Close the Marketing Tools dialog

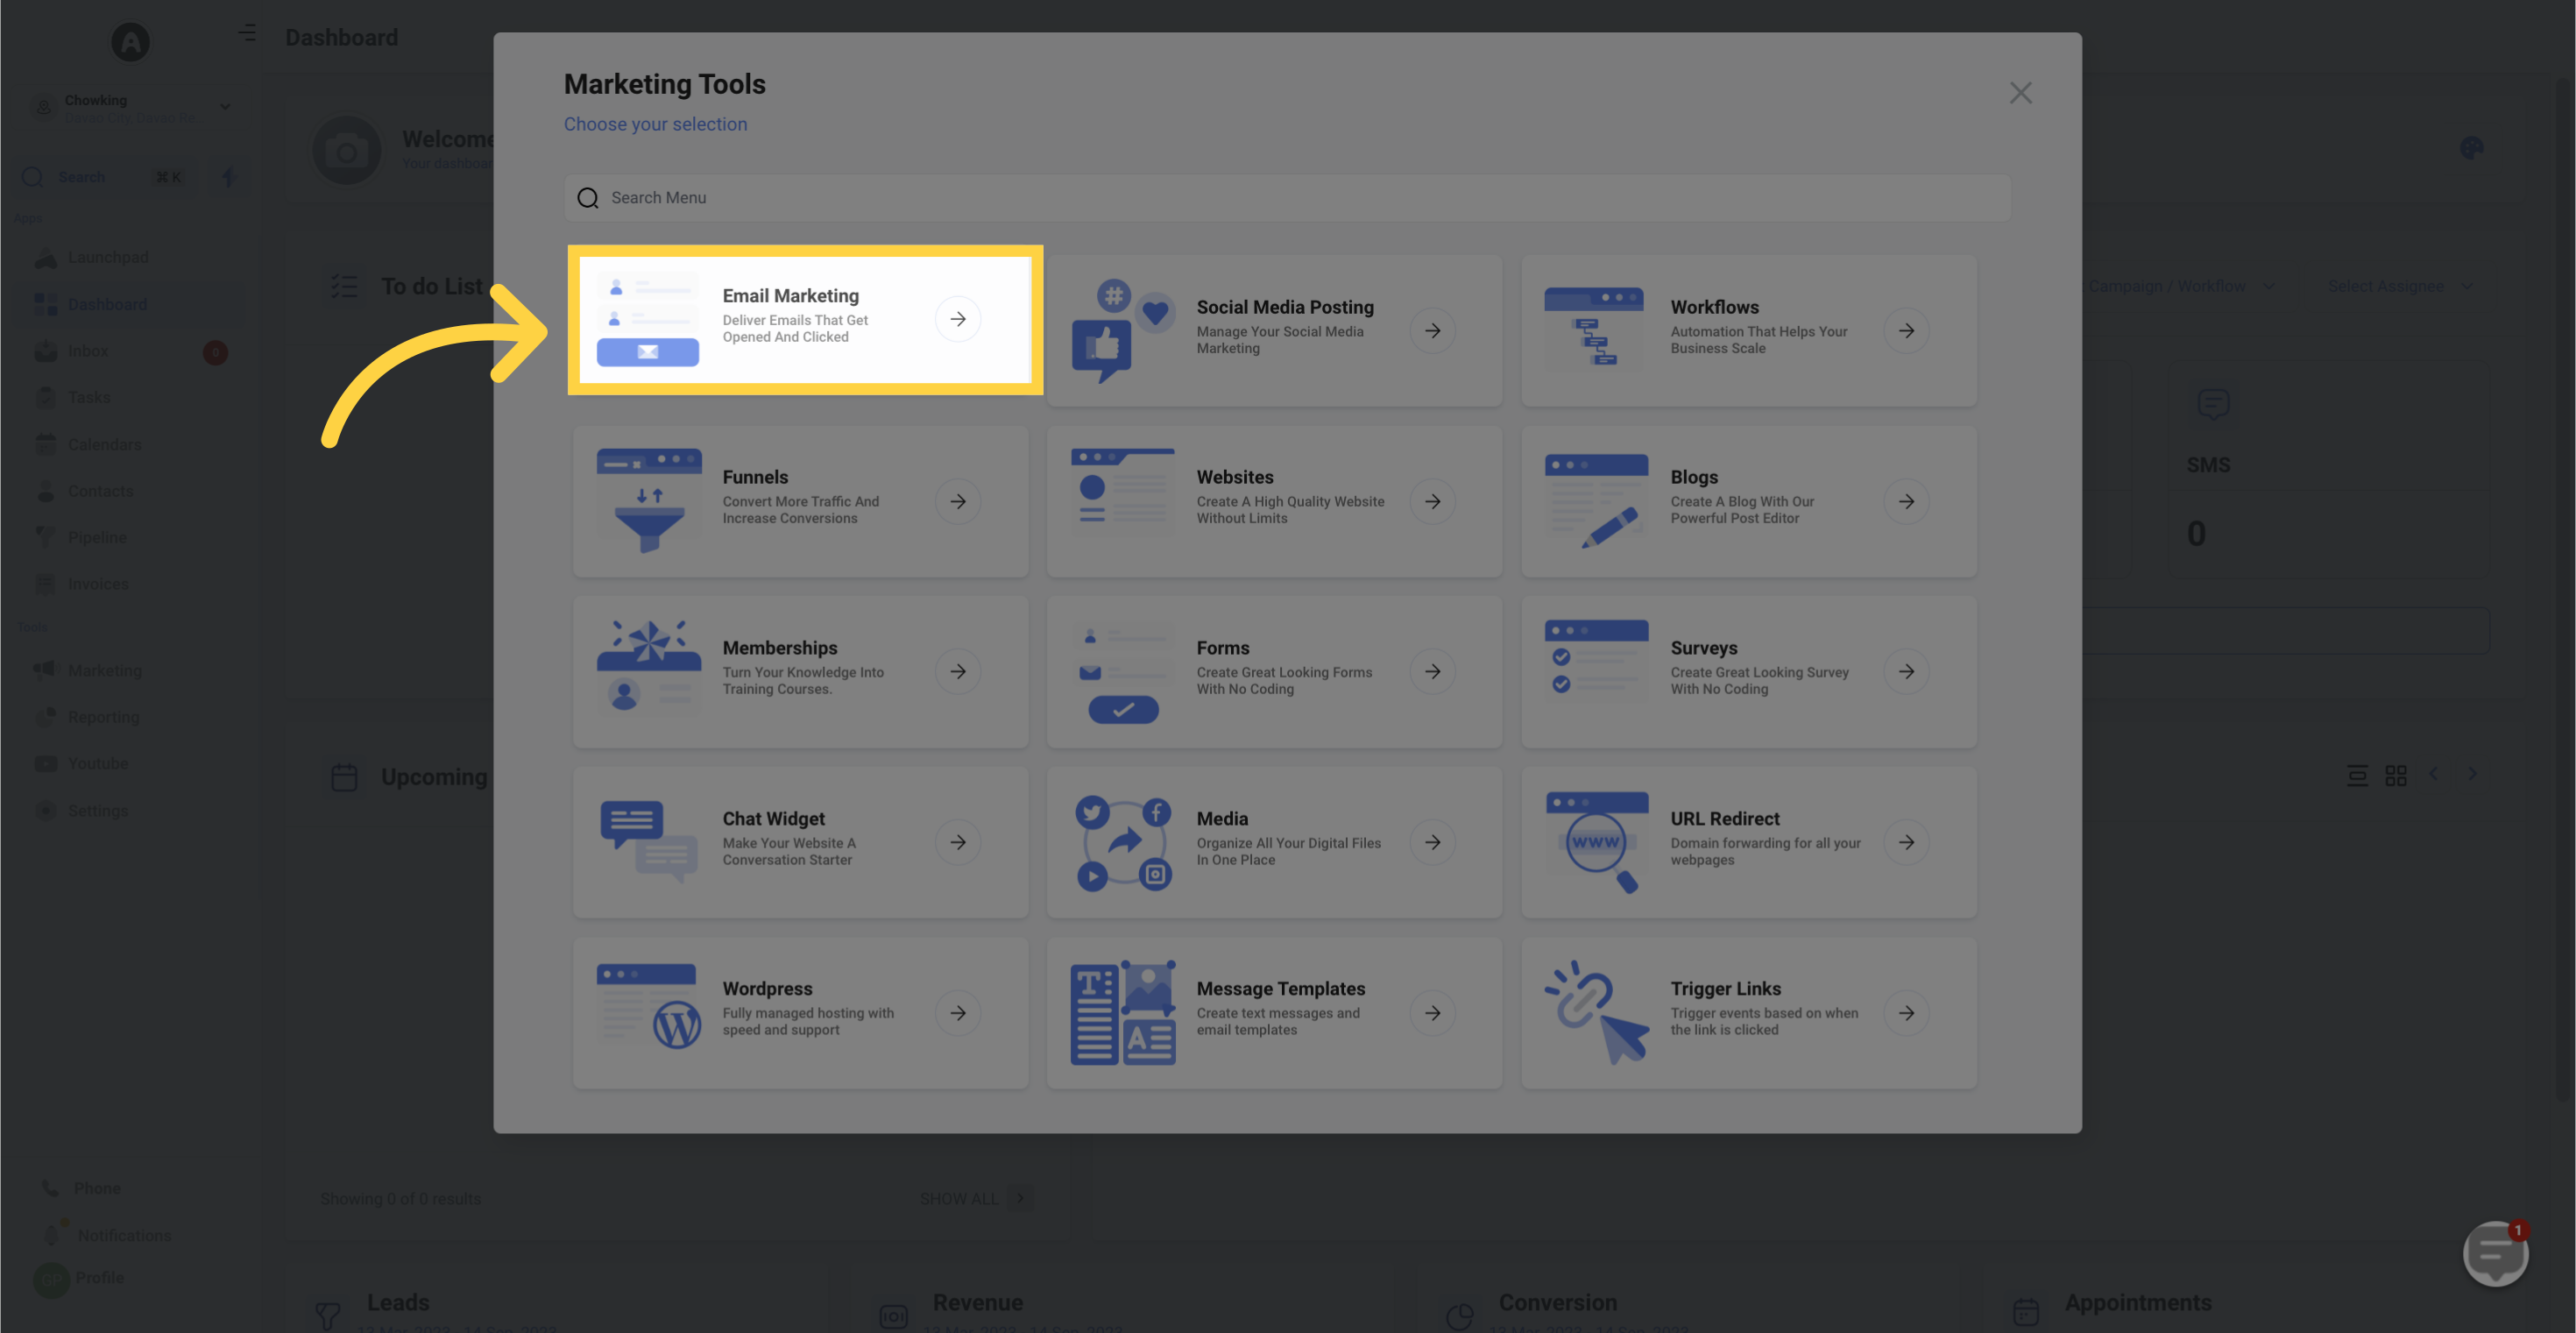(x=2020, y=93)
